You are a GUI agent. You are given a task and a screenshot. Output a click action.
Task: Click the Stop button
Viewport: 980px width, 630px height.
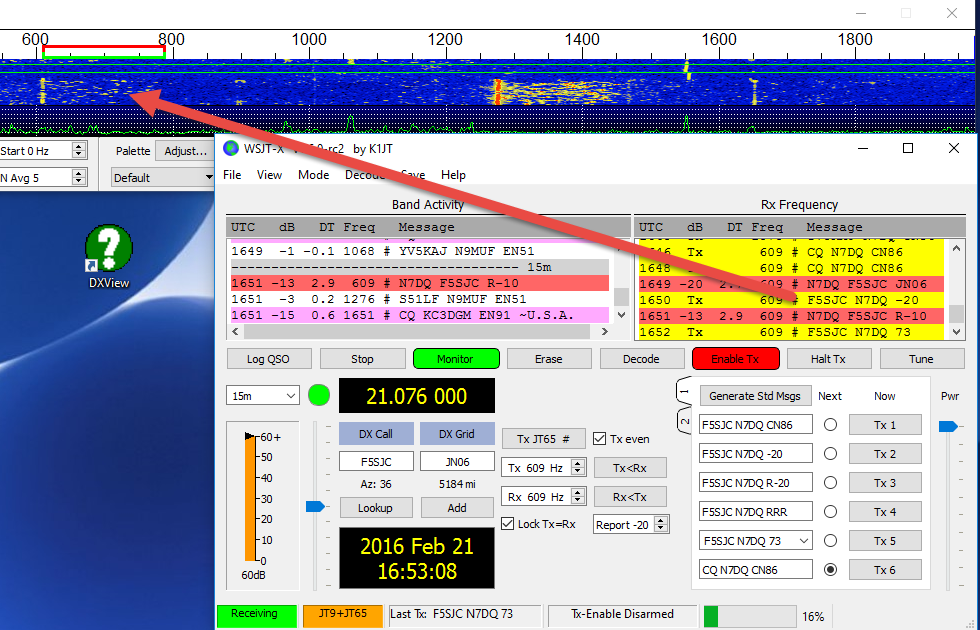[x=362, y=359]
